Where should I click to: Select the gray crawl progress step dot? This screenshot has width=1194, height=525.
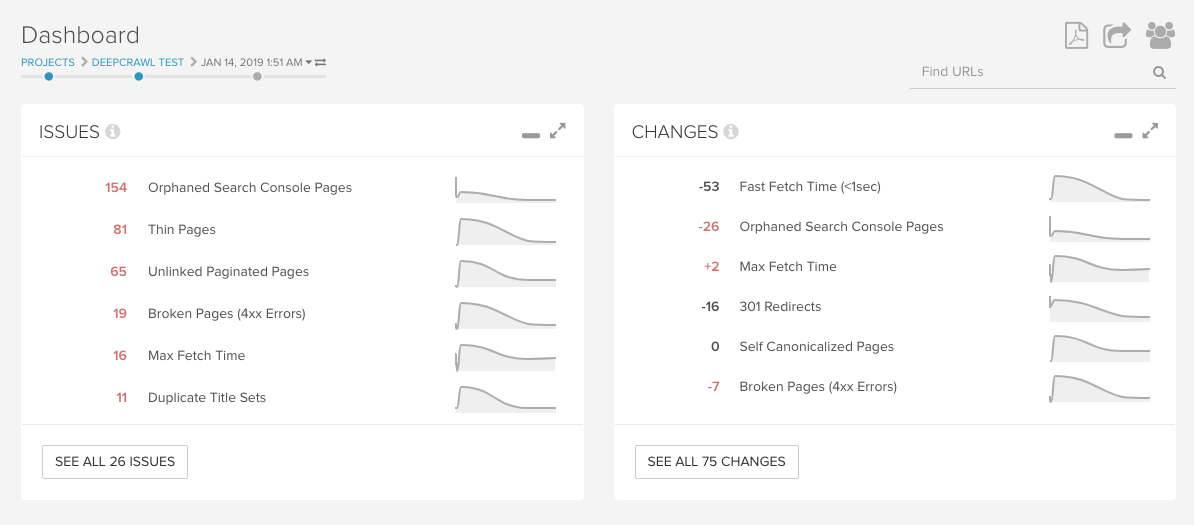click(257, 76)
